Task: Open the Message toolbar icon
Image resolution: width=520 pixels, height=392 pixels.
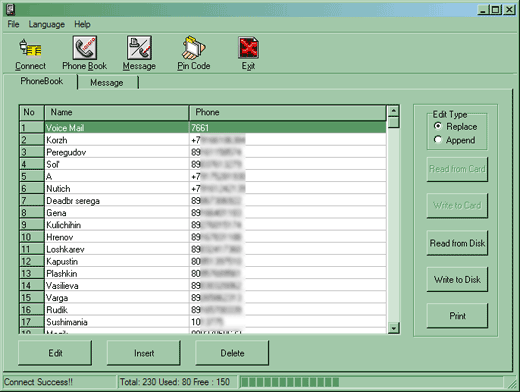Action: pos(139,48)
